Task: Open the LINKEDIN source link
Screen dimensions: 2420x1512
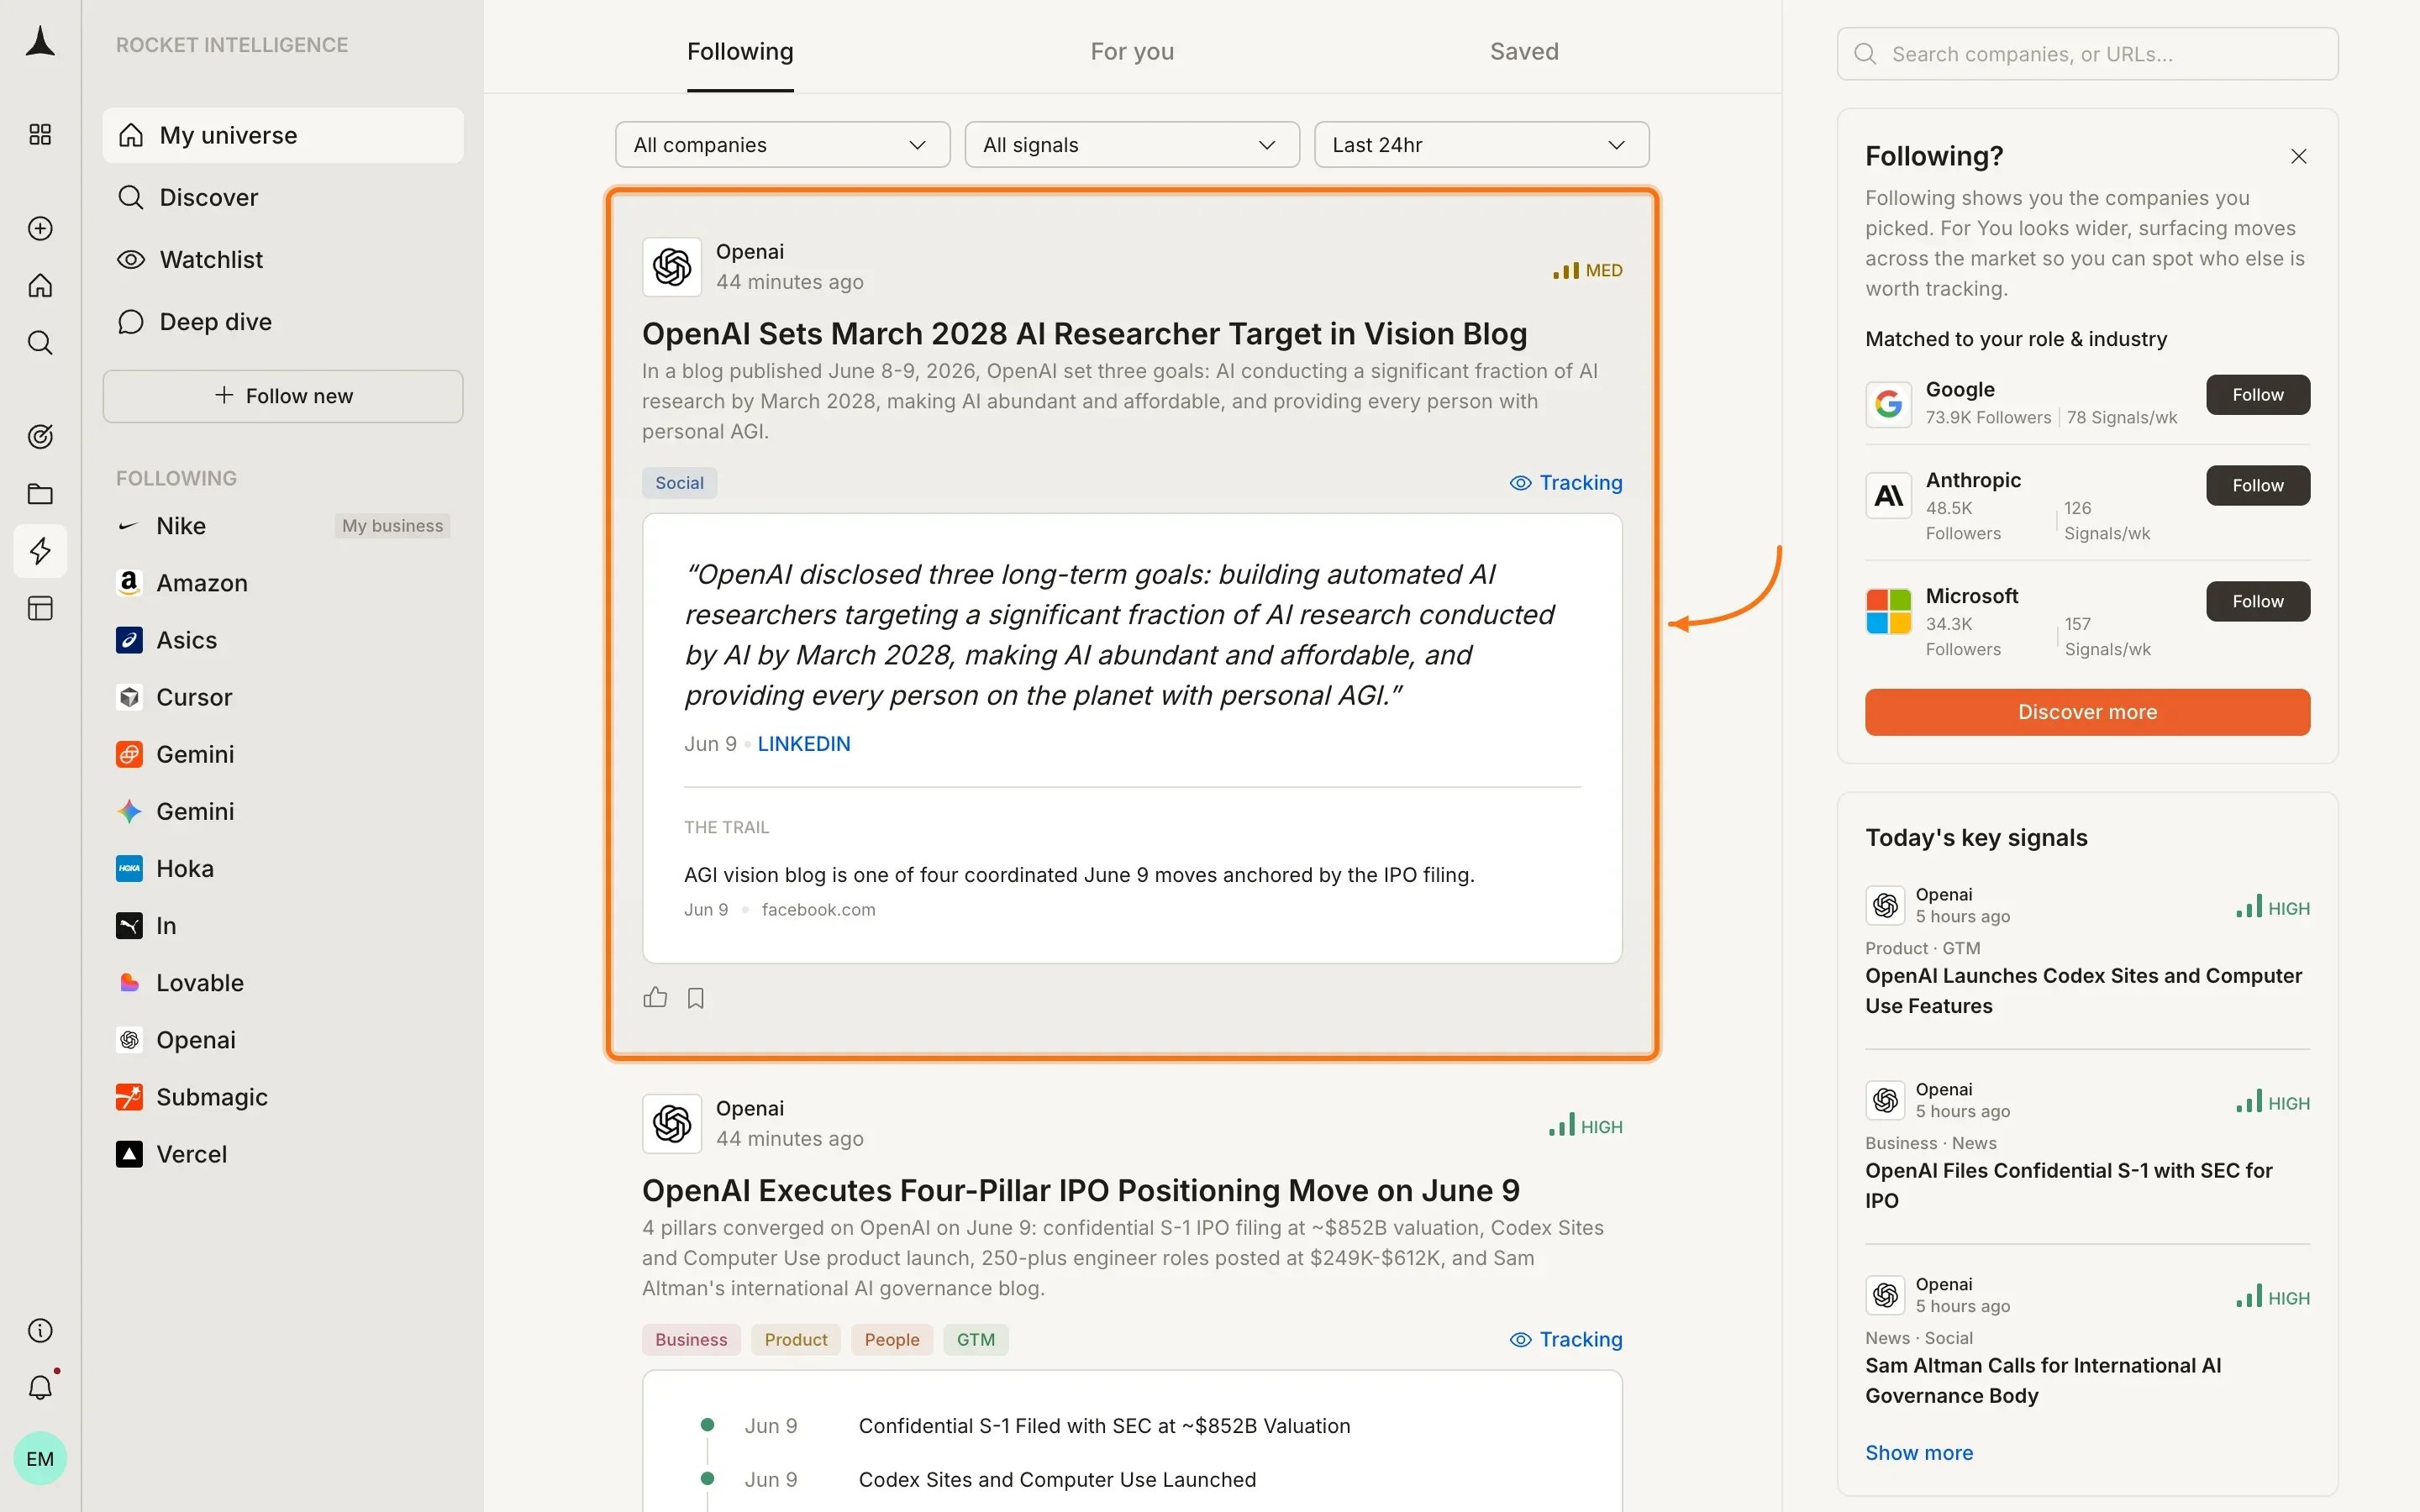Action: [804, 744]
